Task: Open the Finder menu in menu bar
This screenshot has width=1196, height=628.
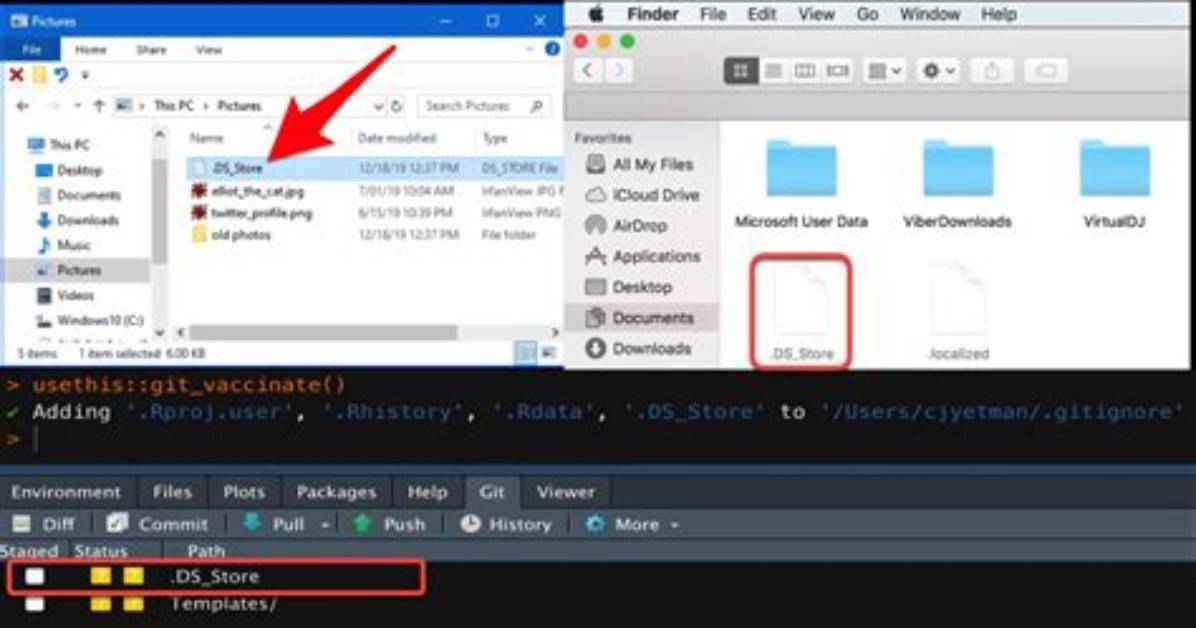Action: point(653,14)
